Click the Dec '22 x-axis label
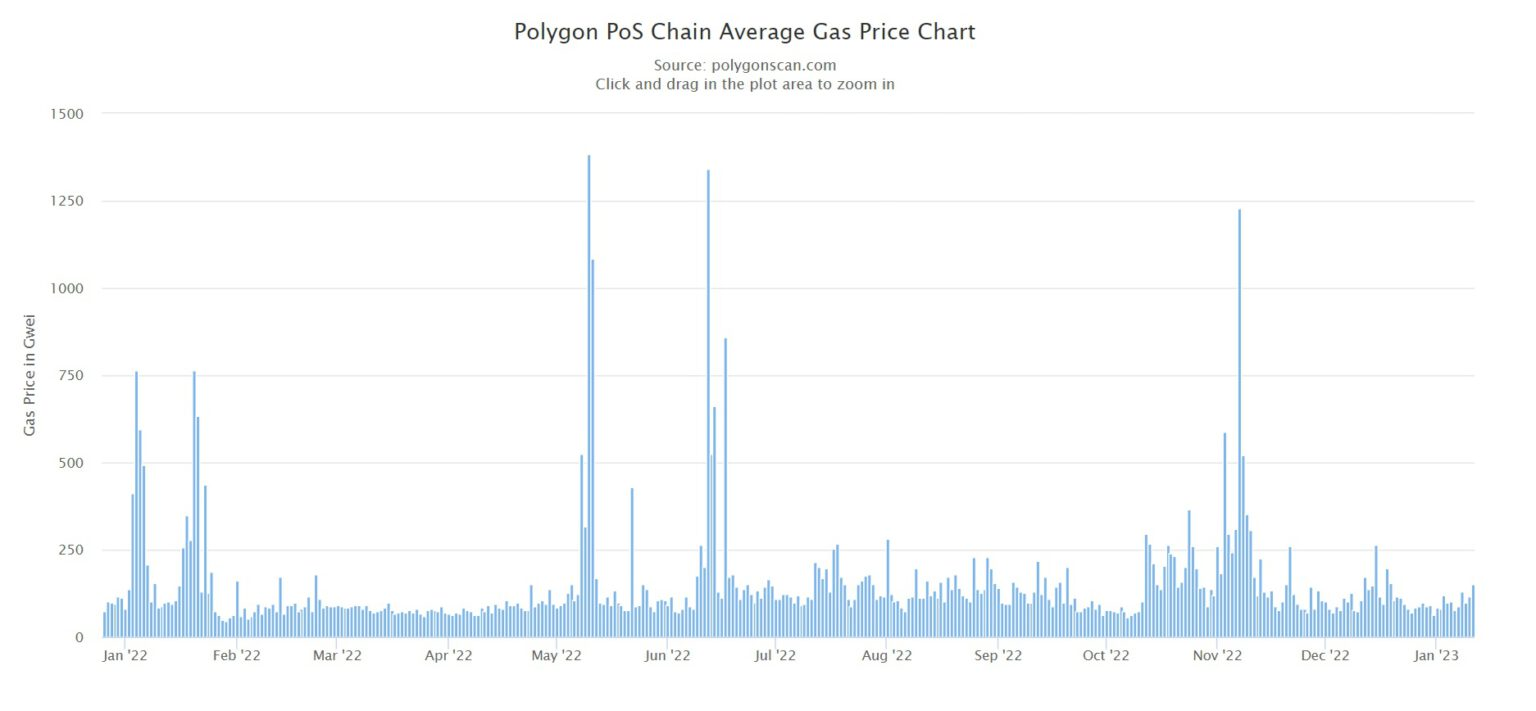The width and height of the screenshot is (1536, 711). 1326,656
